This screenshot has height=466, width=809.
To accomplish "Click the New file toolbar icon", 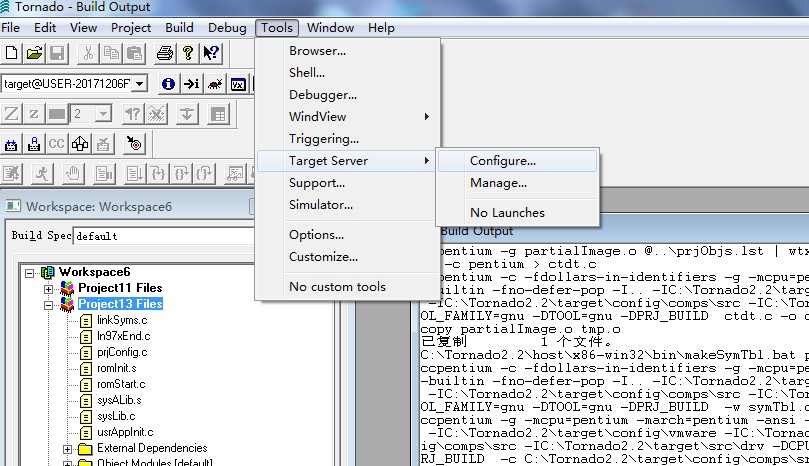I will [11, 53].
